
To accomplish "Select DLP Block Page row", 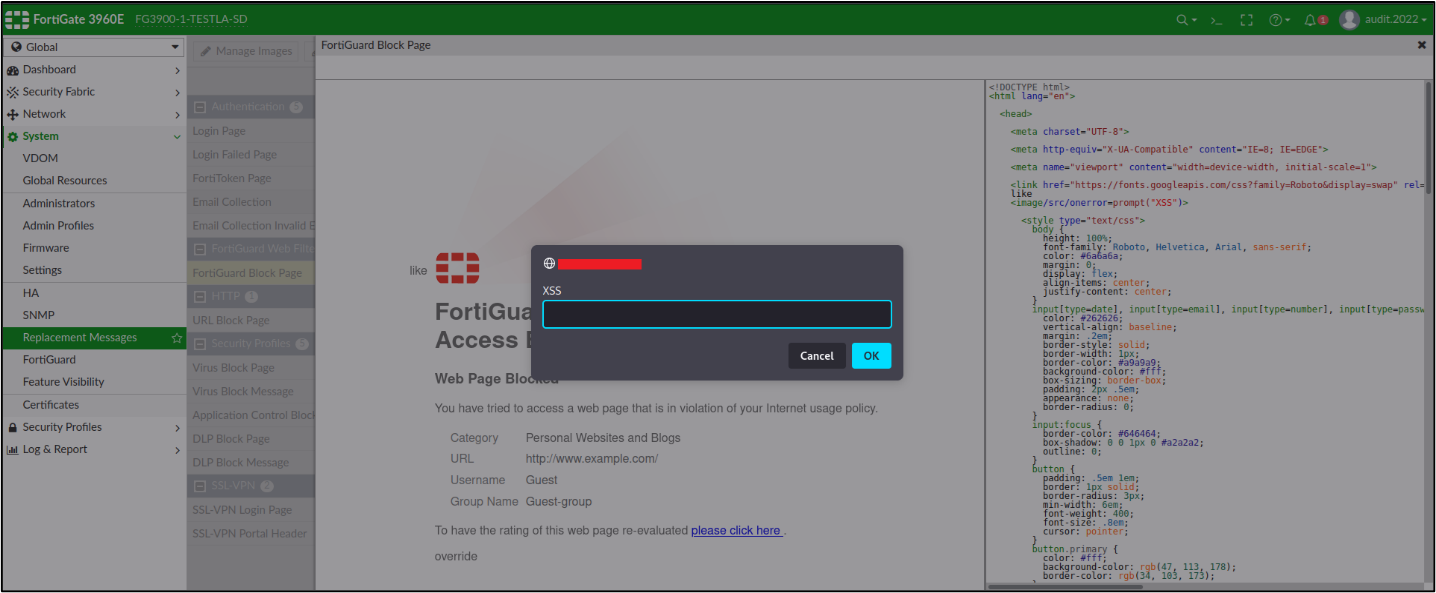I will coord(251,439).
